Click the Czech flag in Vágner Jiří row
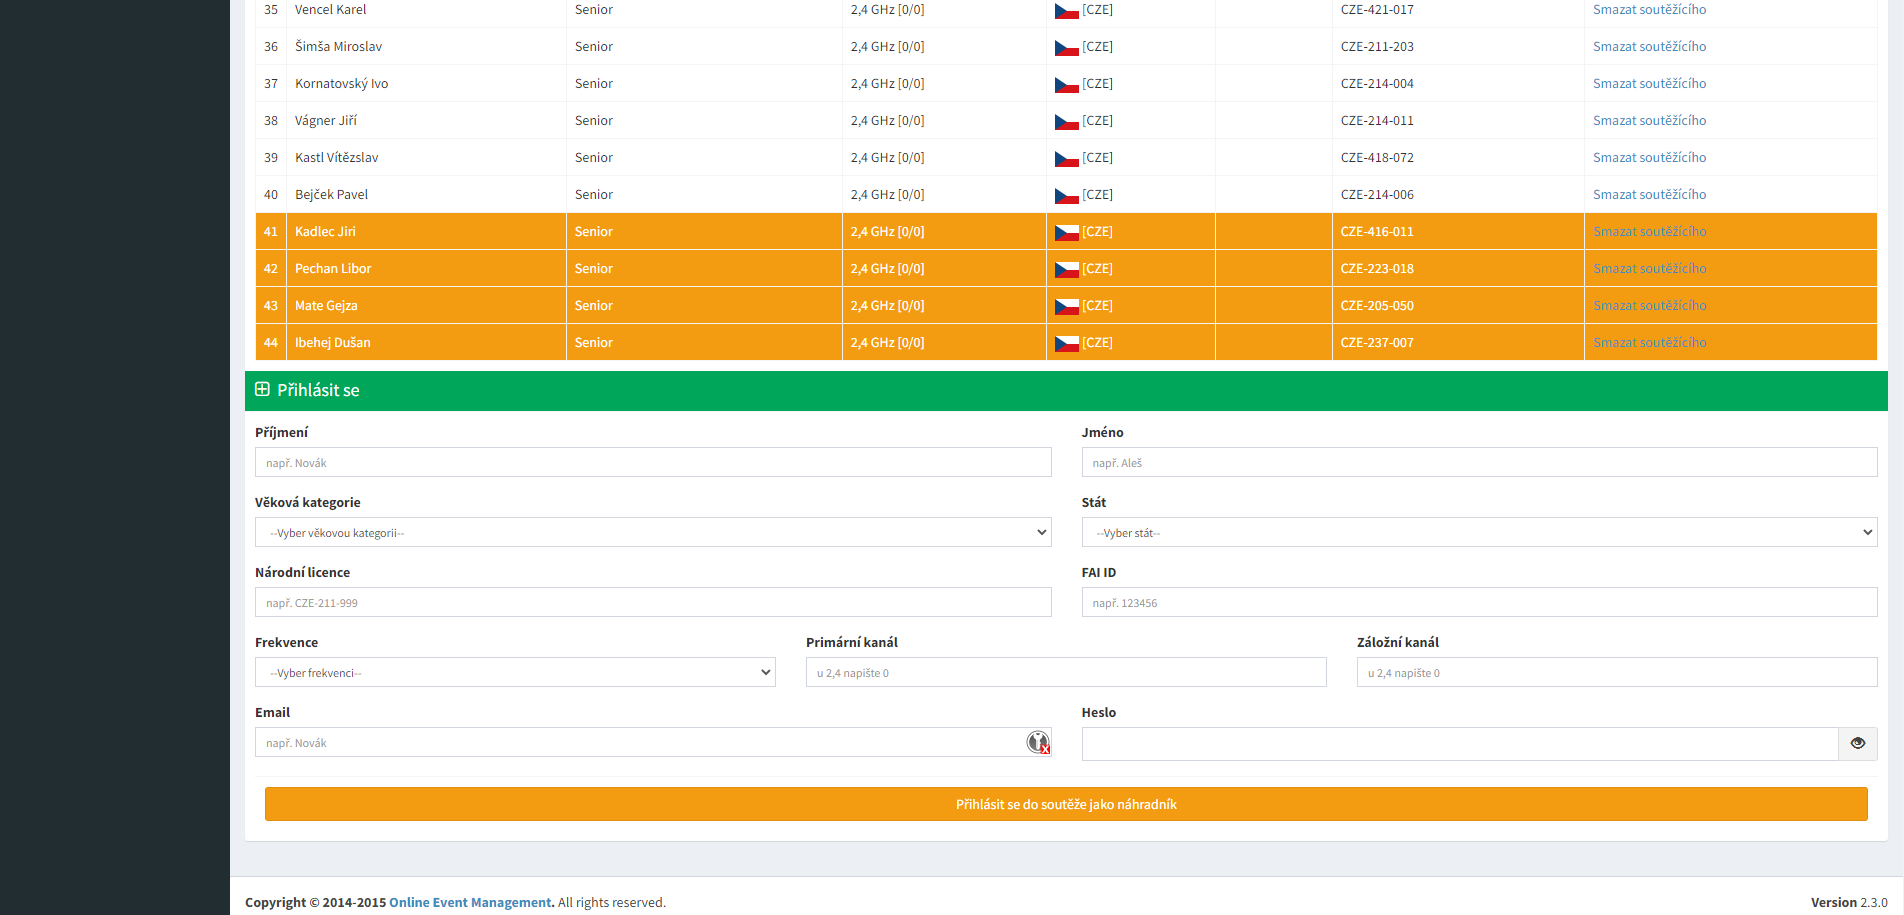This screenshot has width=1904, height=915. point(1066,121)
